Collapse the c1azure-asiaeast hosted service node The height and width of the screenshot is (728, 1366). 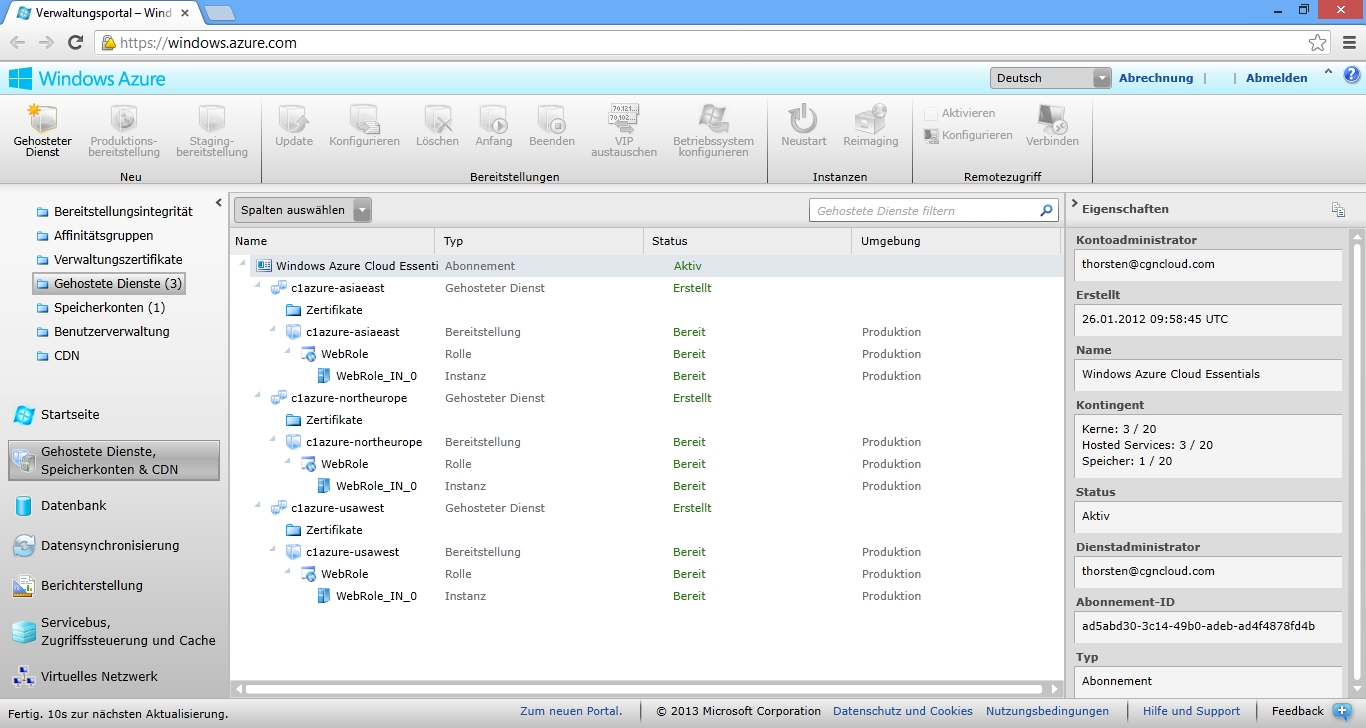(258, 287)
